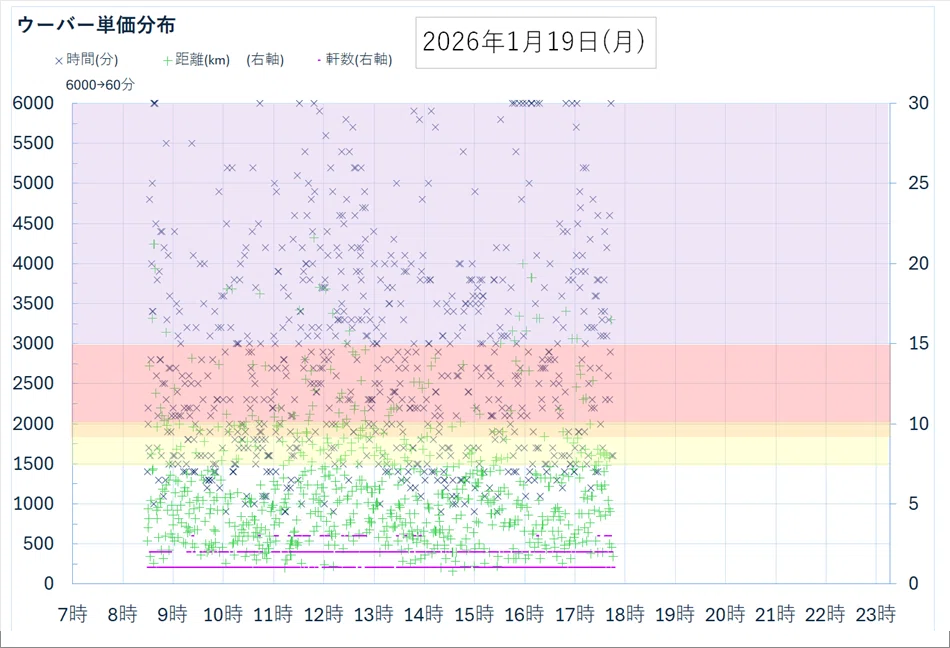Select the date box 2026年1月19日(月)
950x648 pixels.
pyautogui.click(x=536, y=42)
